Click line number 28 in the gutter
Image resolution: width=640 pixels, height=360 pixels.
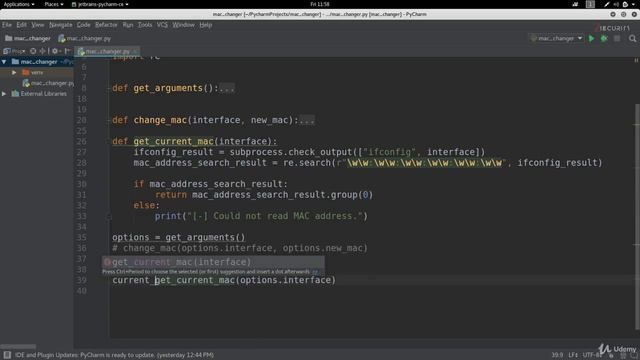click(82, 163)
